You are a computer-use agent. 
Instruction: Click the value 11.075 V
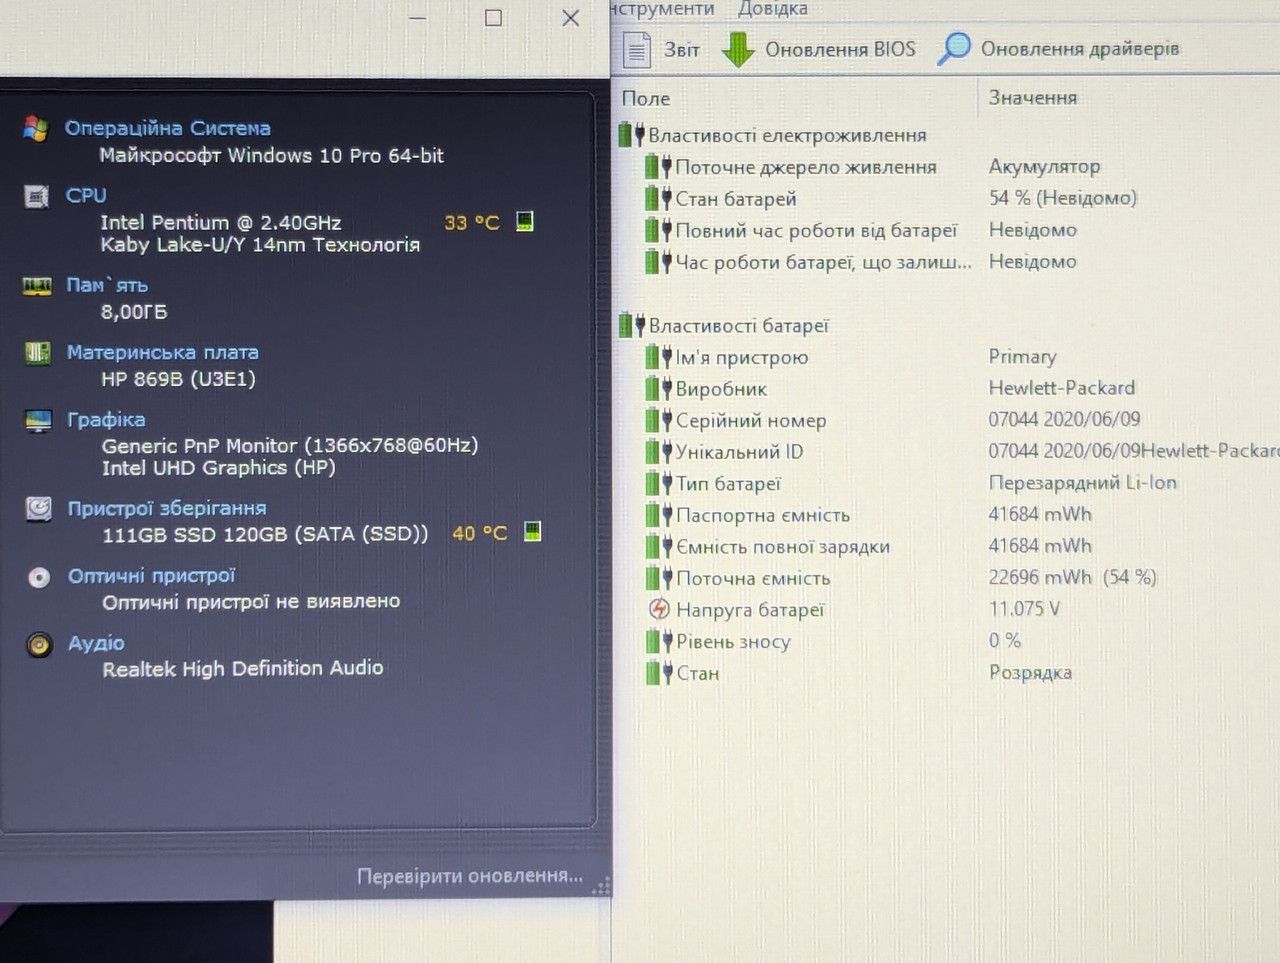tap(1024, 608)
